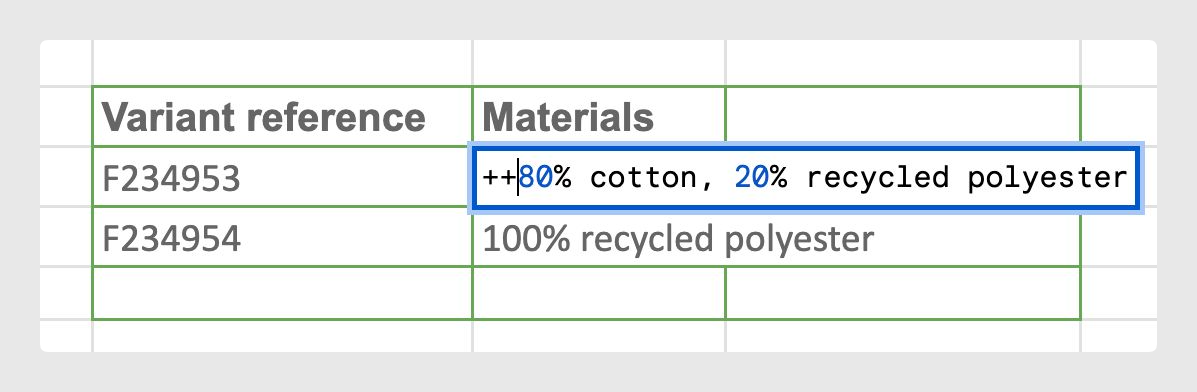
Task: Select empty cell below 100% recycled polyester
Action: click(x=598, y=293)
